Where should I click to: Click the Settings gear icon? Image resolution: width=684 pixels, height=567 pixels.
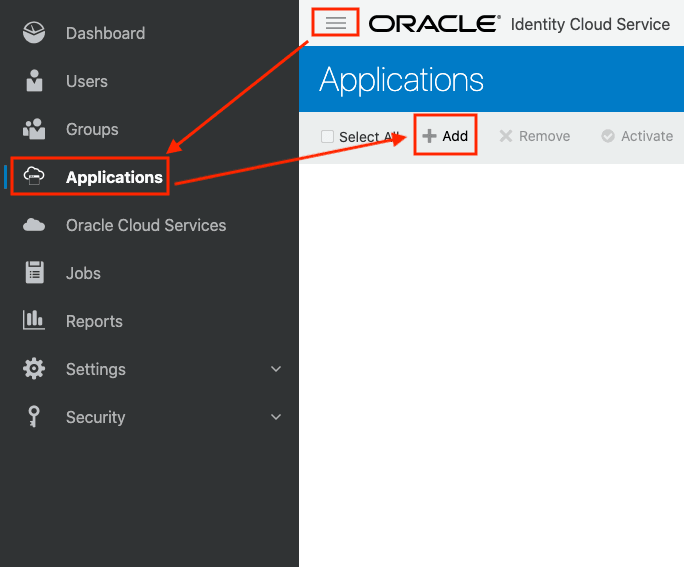click(x=34, y=369)
